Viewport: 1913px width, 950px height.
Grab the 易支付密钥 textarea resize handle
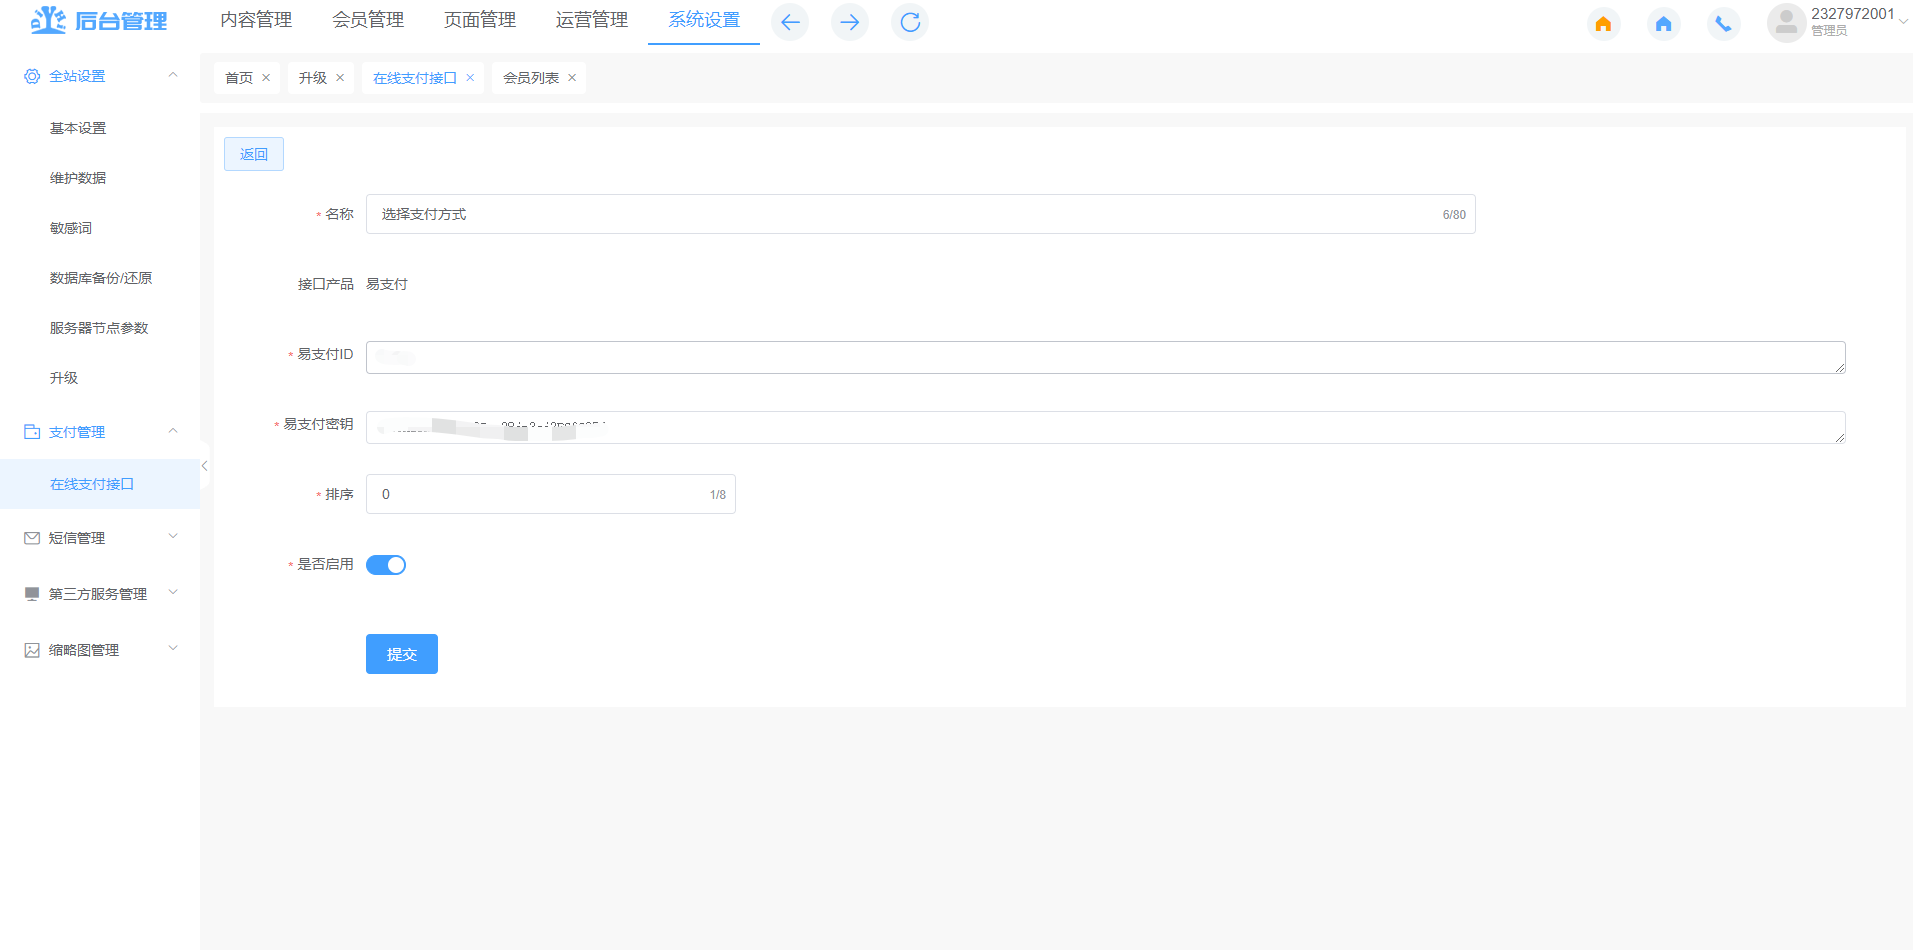1839,437
